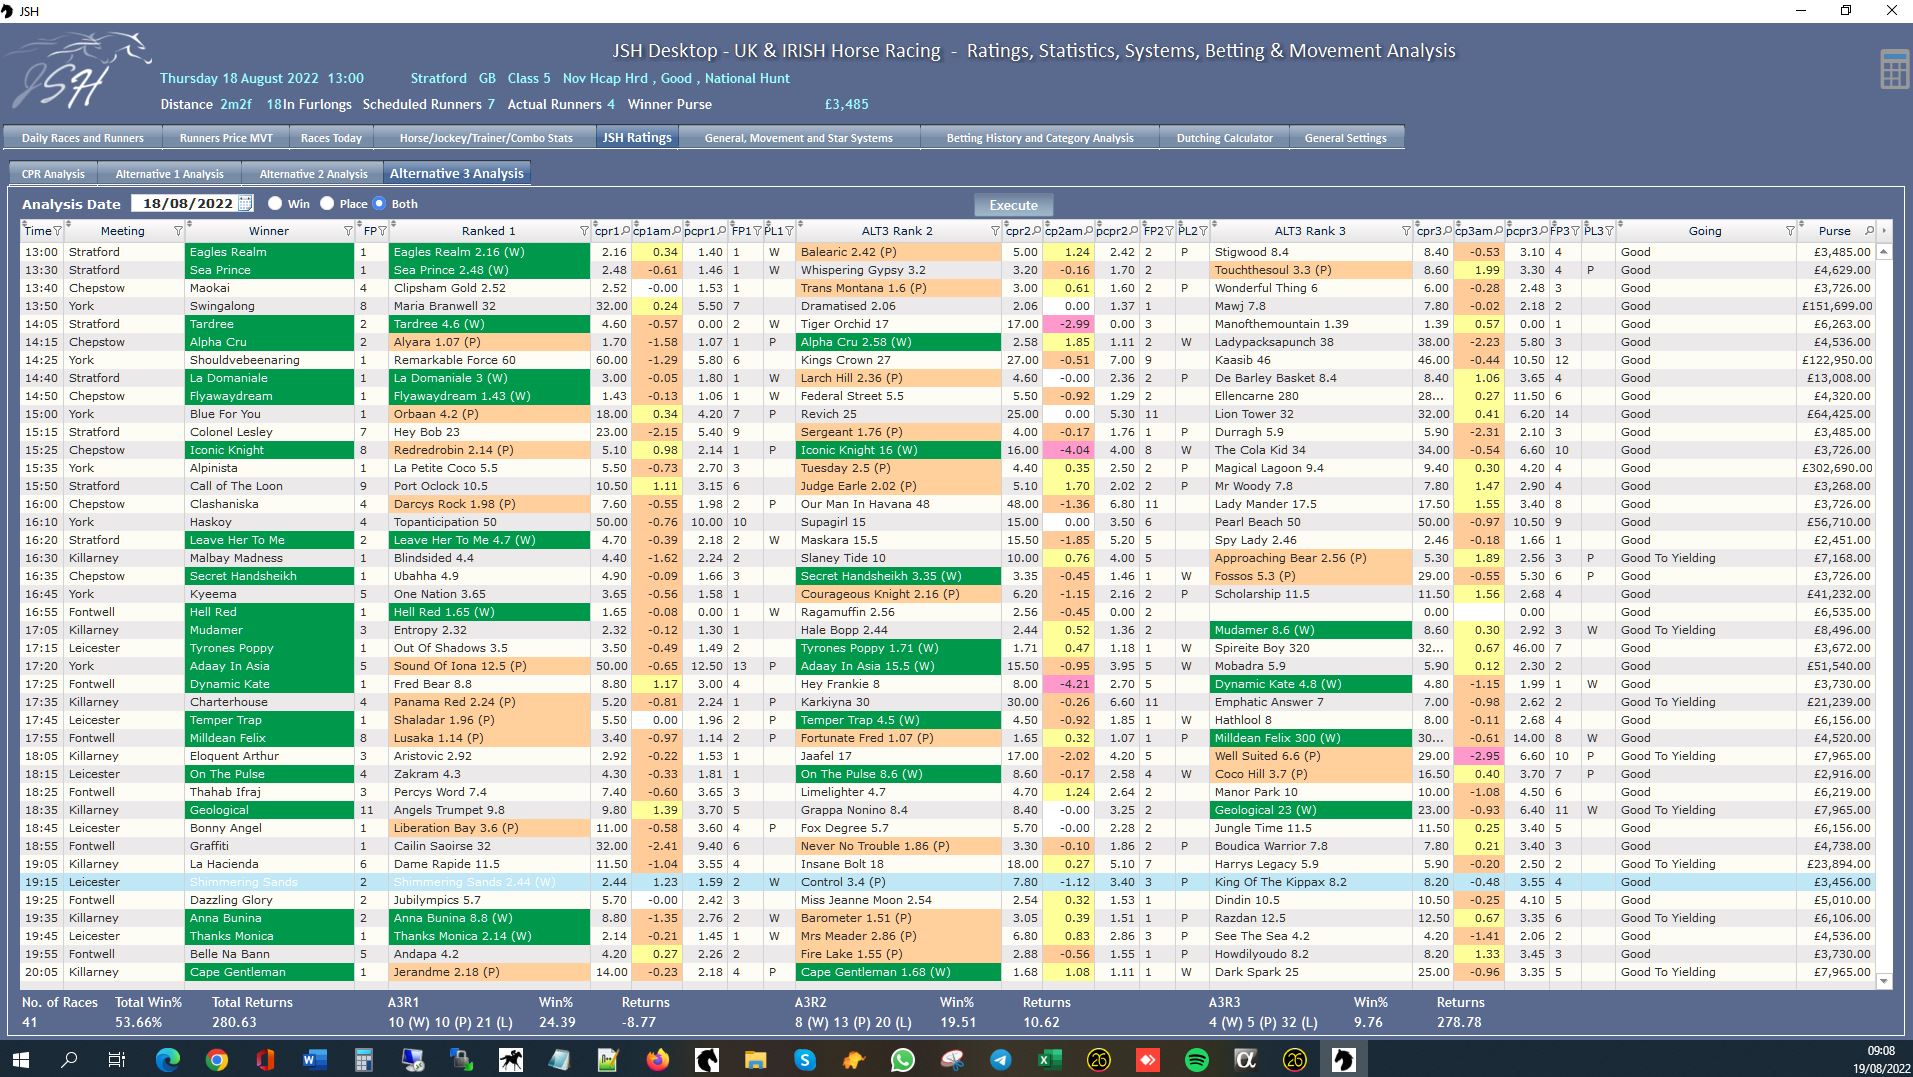The width and height of the screenshot is (1913, 1077).
Task: Open the PL1 column filter
Action: [x=787, y=231]
